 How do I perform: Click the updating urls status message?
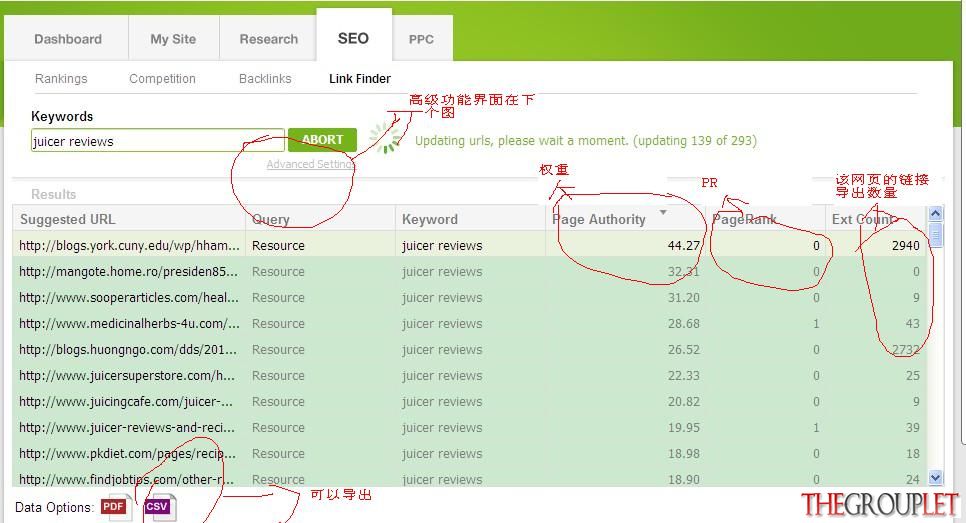(585, 140)
